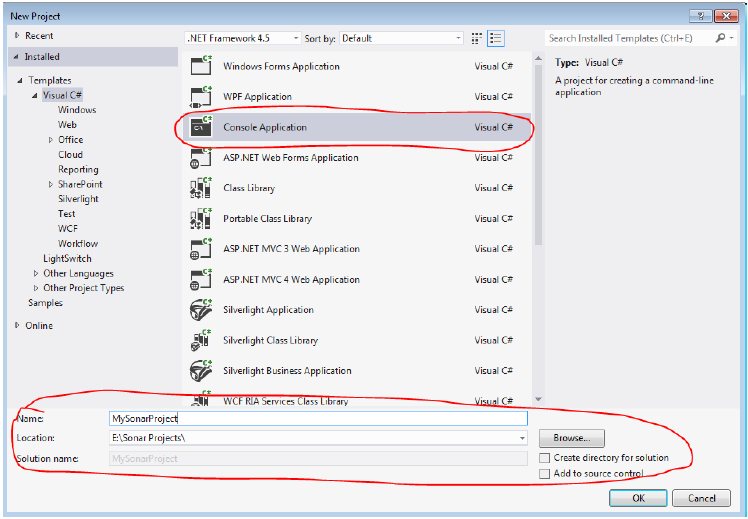The width and height of the screenshot is (748, 519).
Task: Switch to small icons view
Action: pos(476,38)
